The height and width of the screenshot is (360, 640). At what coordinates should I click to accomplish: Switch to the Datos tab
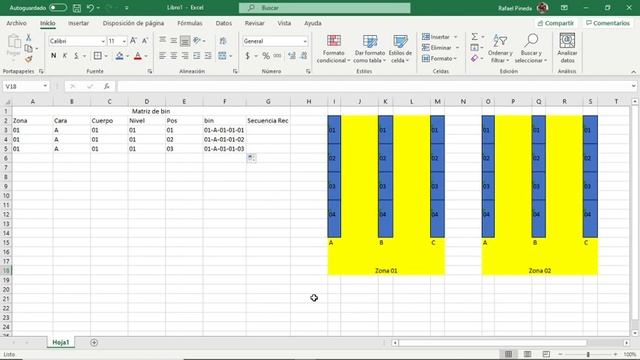pos(224,23)
